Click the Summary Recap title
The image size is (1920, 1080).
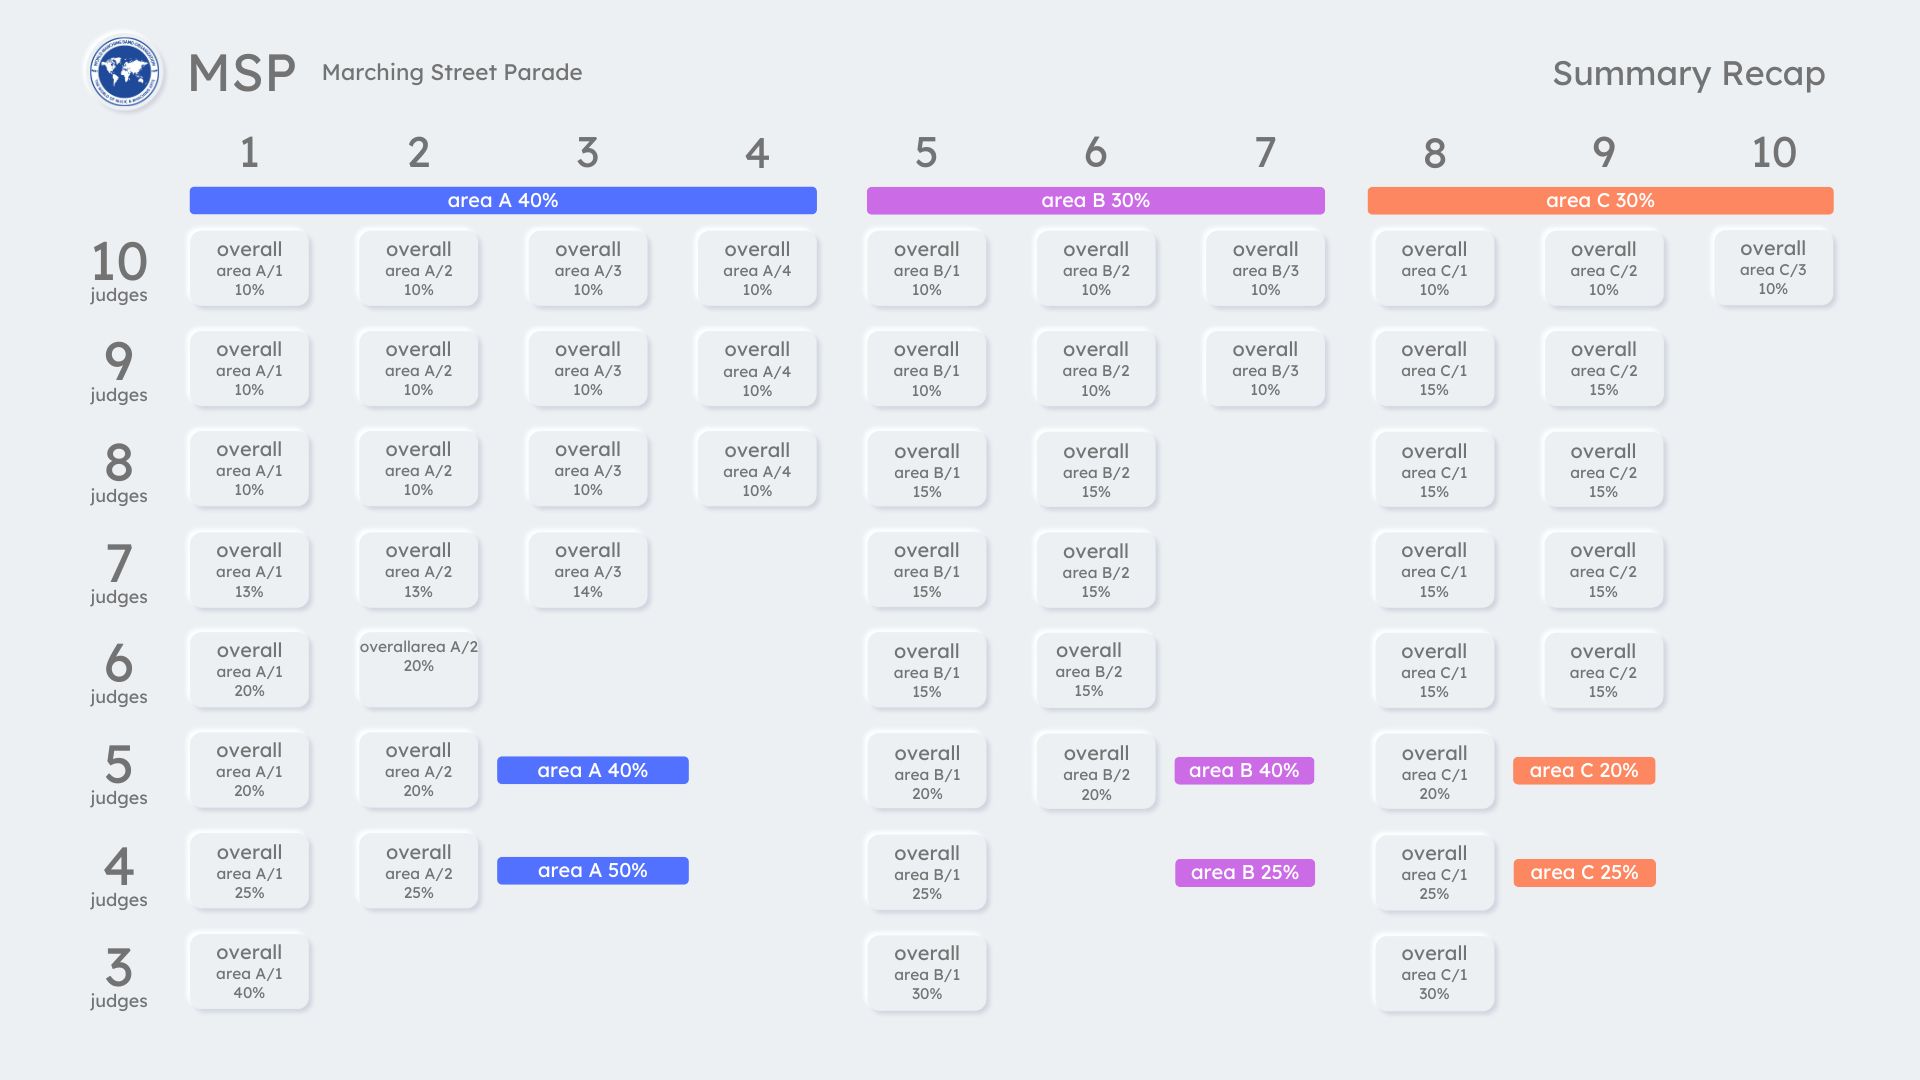pos(1688,74)
